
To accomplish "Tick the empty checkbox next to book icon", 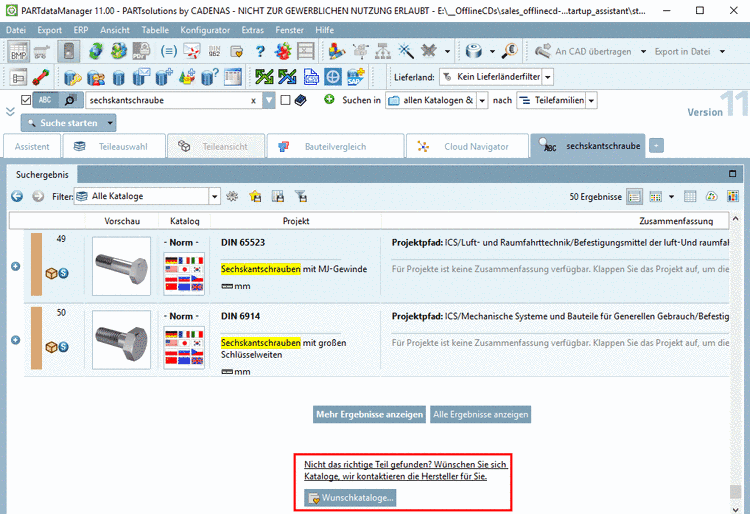I will click(x=286, y=100).
